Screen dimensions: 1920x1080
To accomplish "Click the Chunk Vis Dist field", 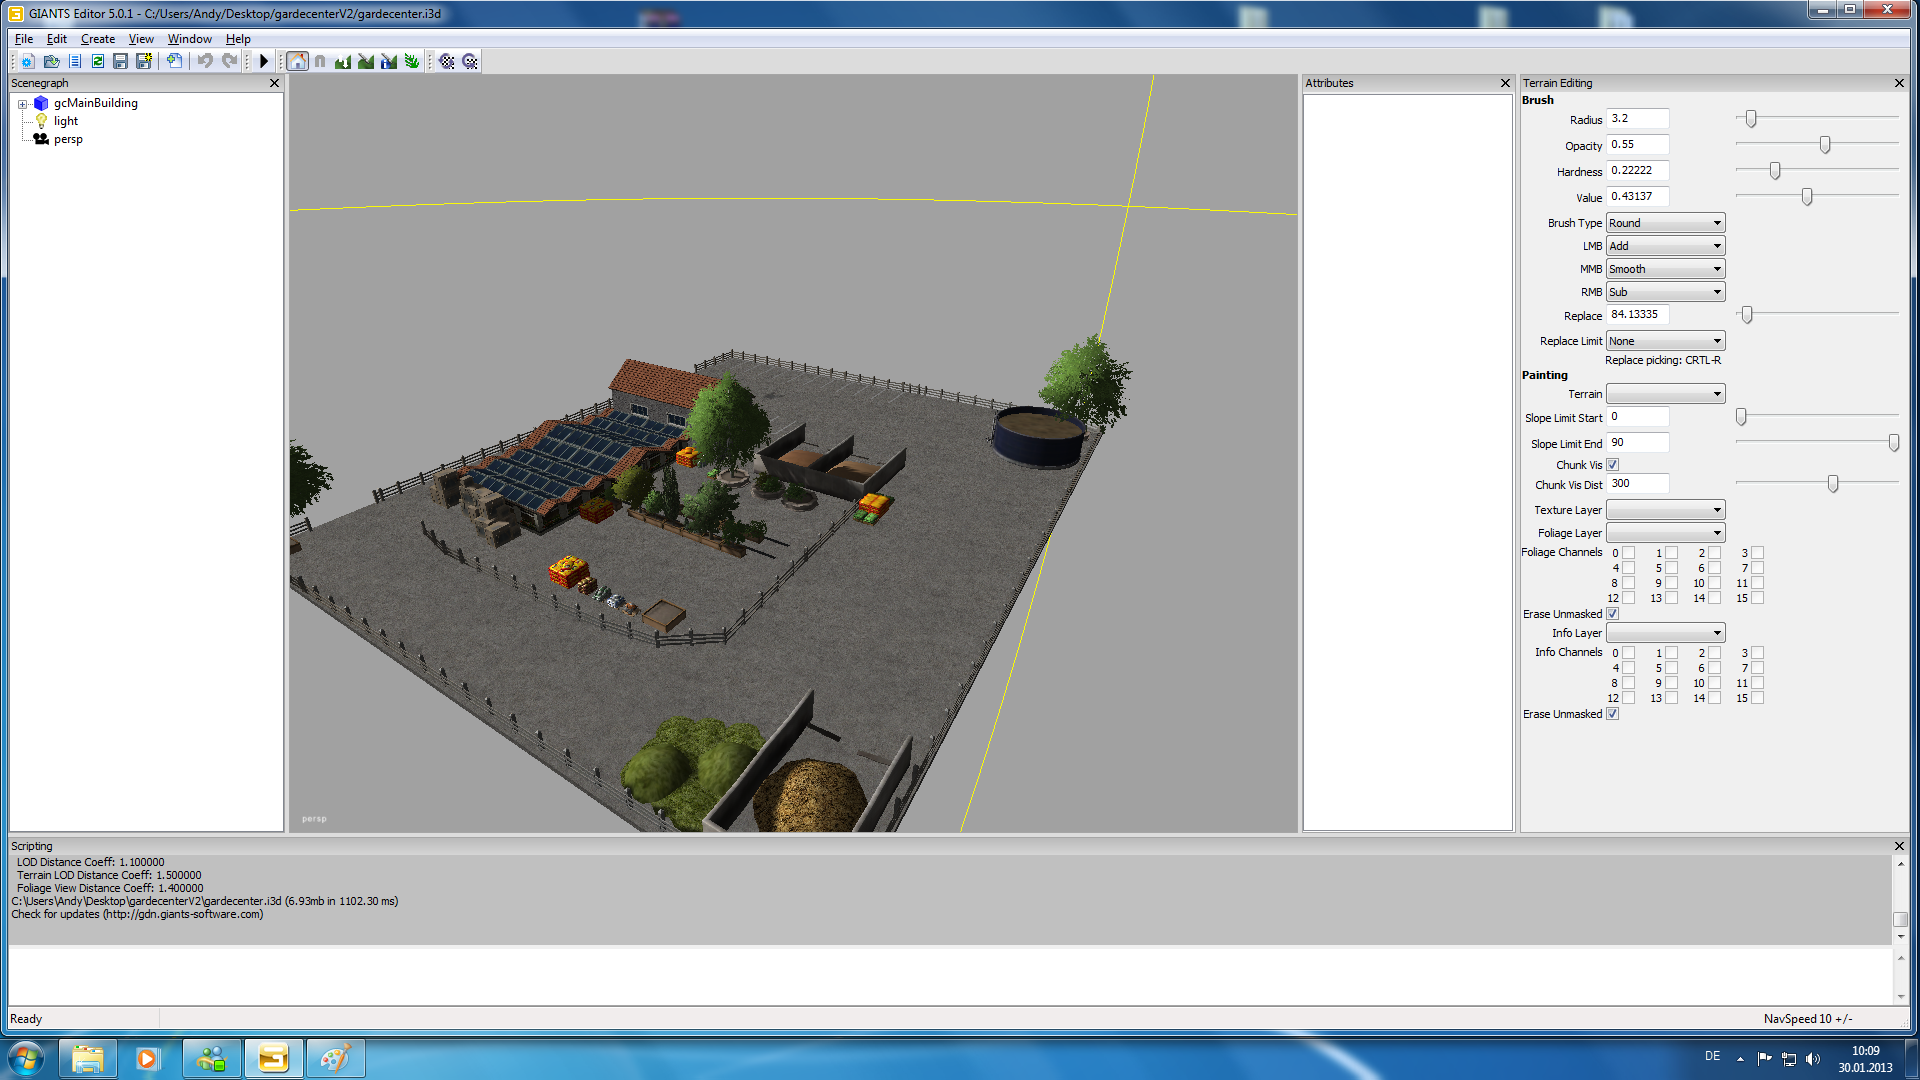I will pos(1637,484).
